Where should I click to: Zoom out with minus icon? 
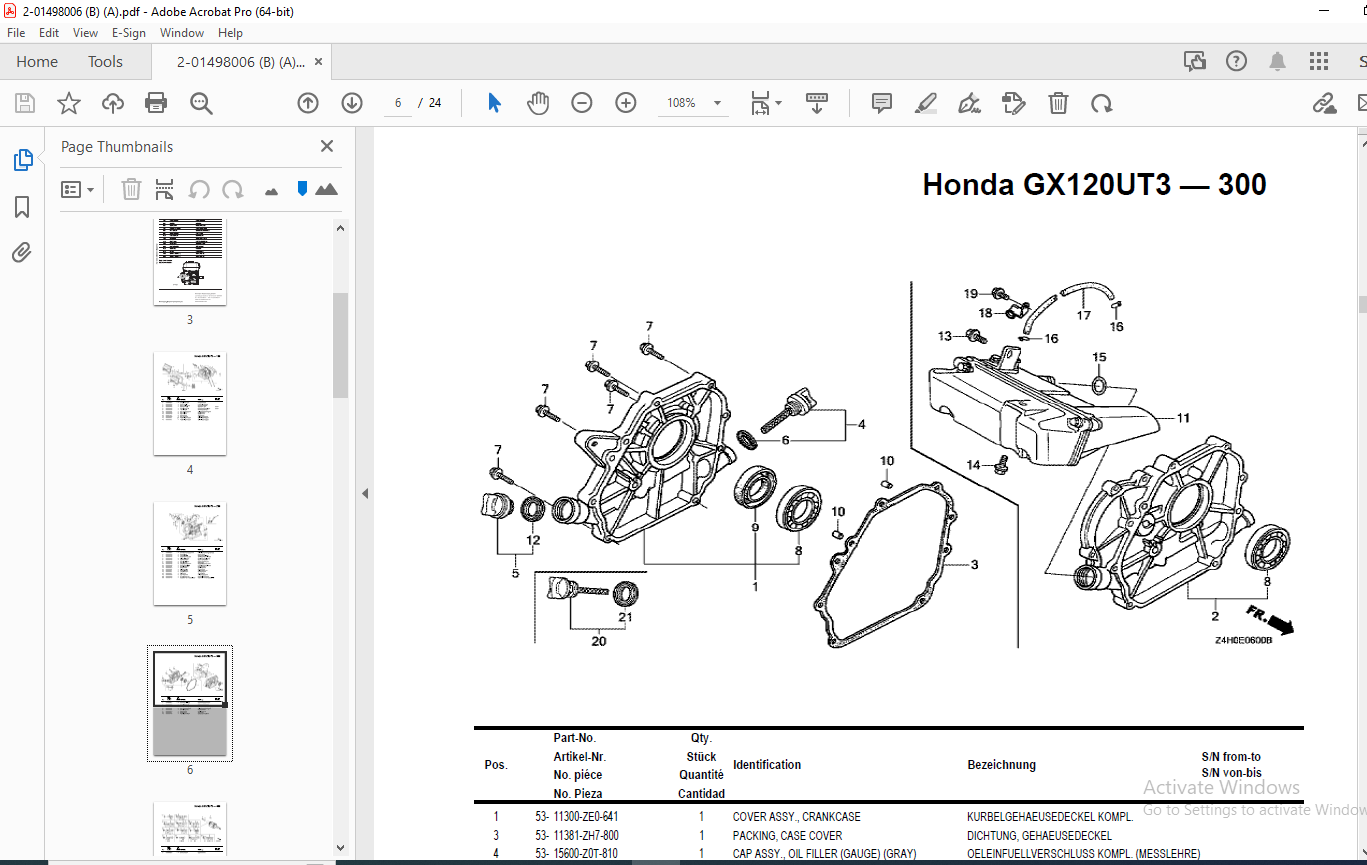click(x=582, y=103)
